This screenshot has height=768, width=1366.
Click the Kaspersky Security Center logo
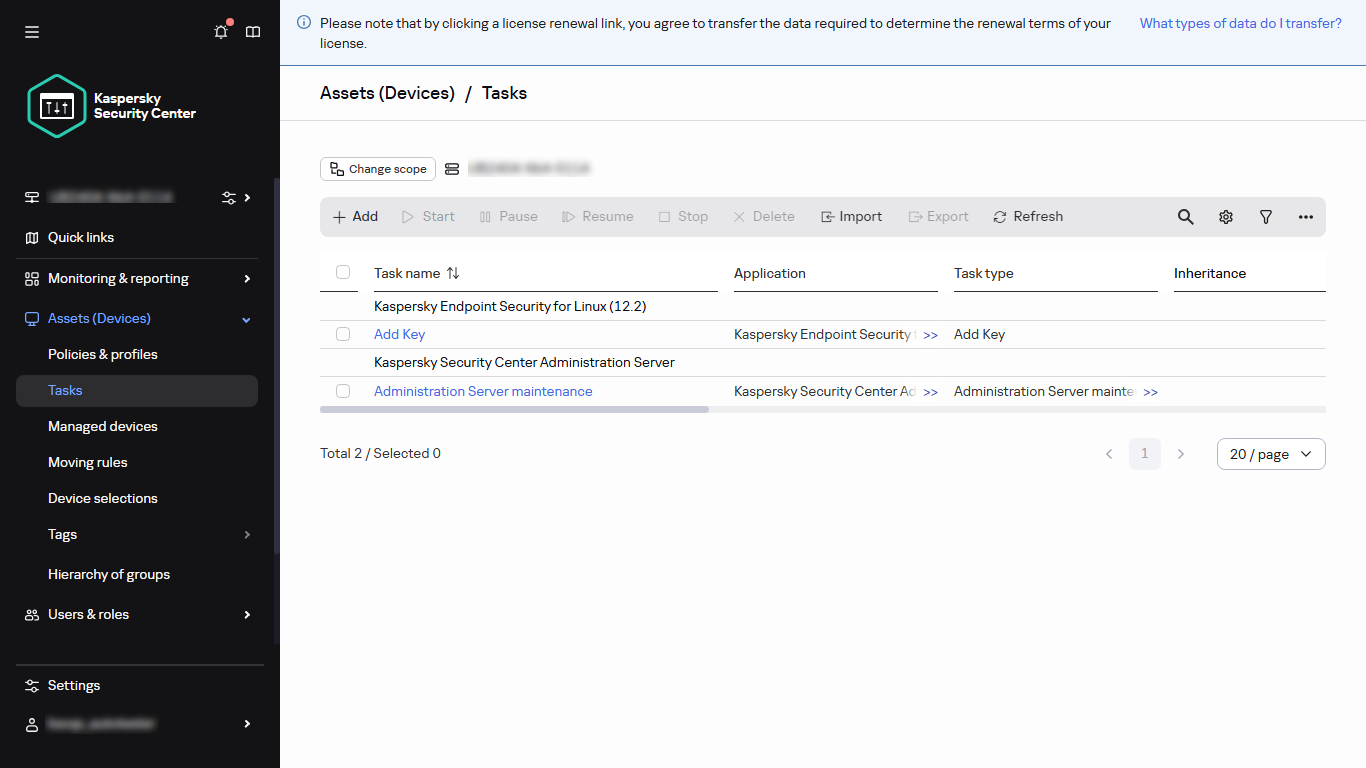click(x=112, y=106)
